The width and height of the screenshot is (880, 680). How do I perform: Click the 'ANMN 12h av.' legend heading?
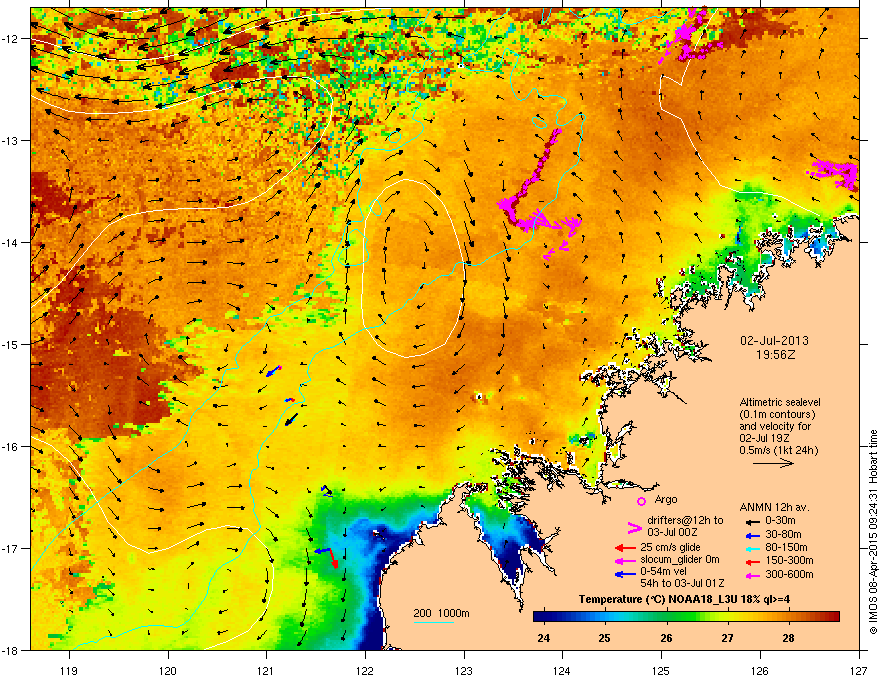[x=774, y=508]
